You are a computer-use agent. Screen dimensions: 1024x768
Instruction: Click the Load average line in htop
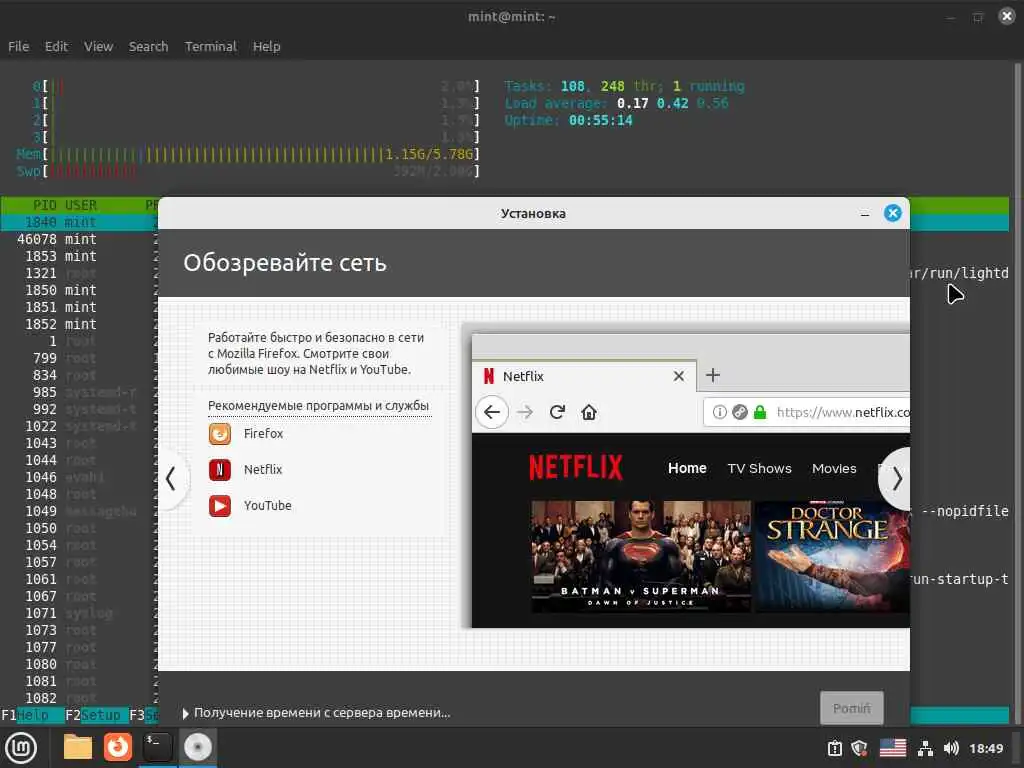click(616, 103)
